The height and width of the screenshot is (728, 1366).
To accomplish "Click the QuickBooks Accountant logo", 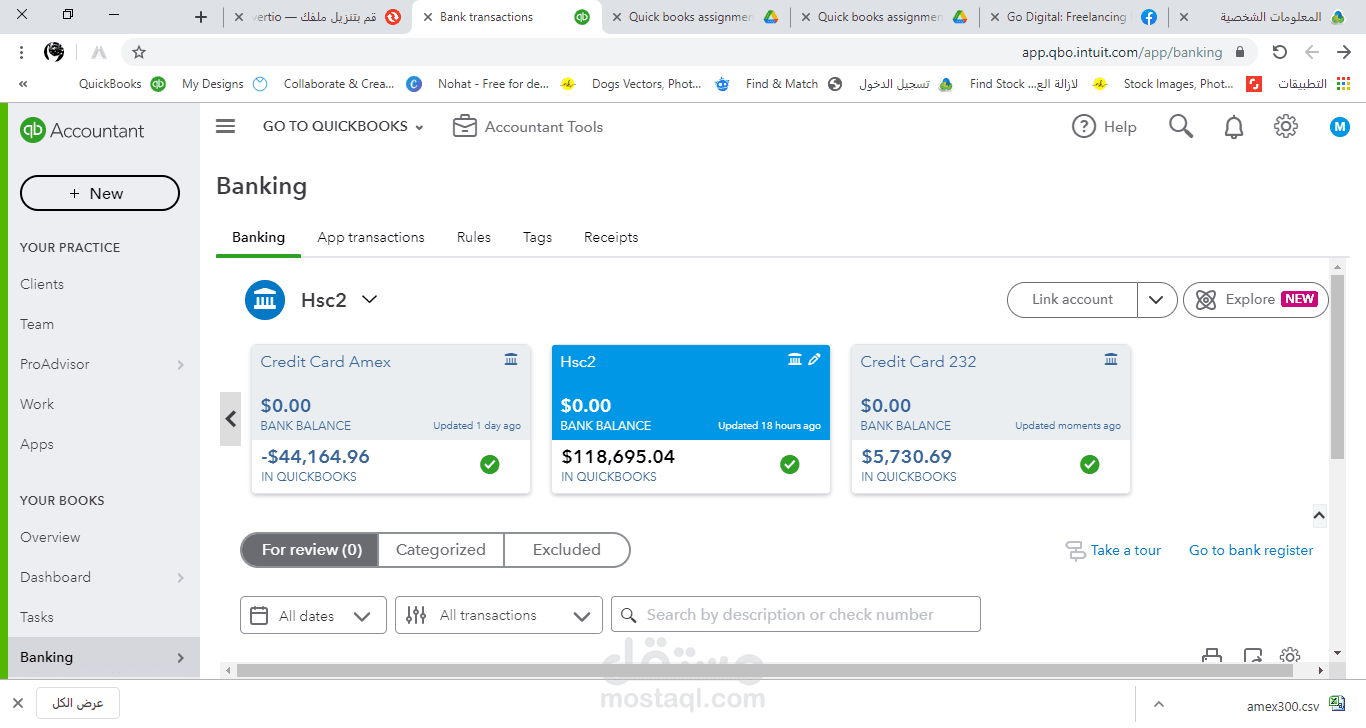I will coord(82,130).
